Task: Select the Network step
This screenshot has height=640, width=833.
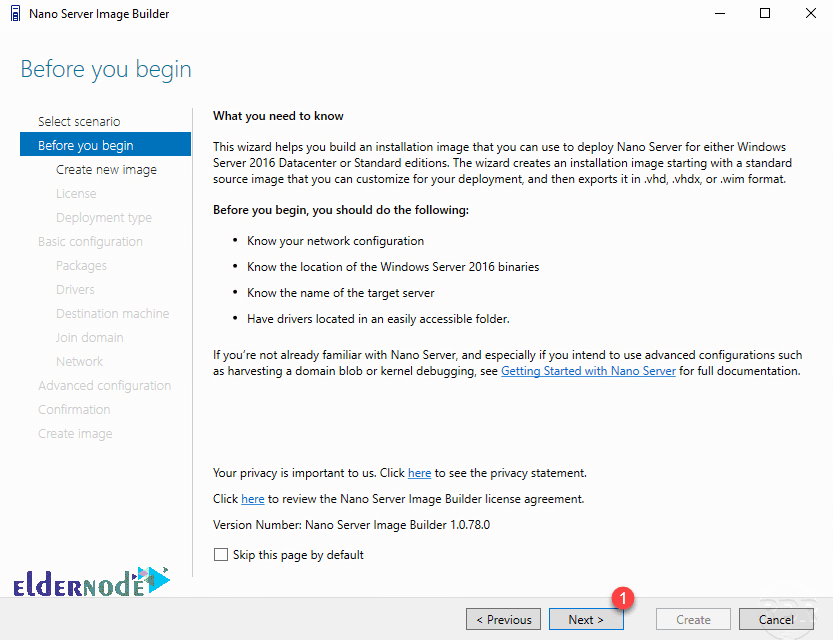Action: [x=79, y=361]
